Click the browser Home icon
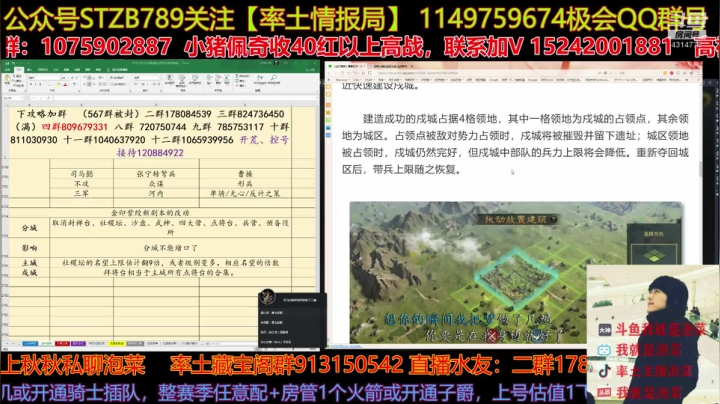 (349, 73)
